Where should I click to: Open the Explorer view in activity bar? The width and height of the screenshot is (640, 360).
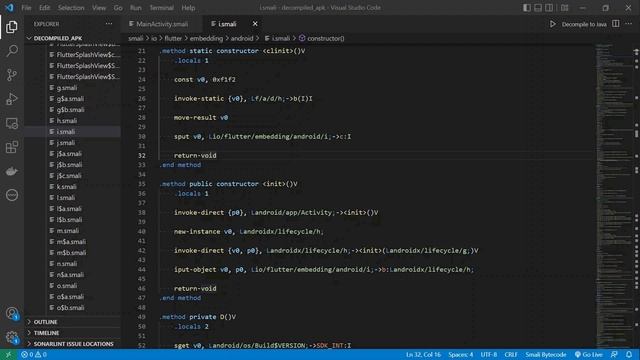(x=12, y=27)
